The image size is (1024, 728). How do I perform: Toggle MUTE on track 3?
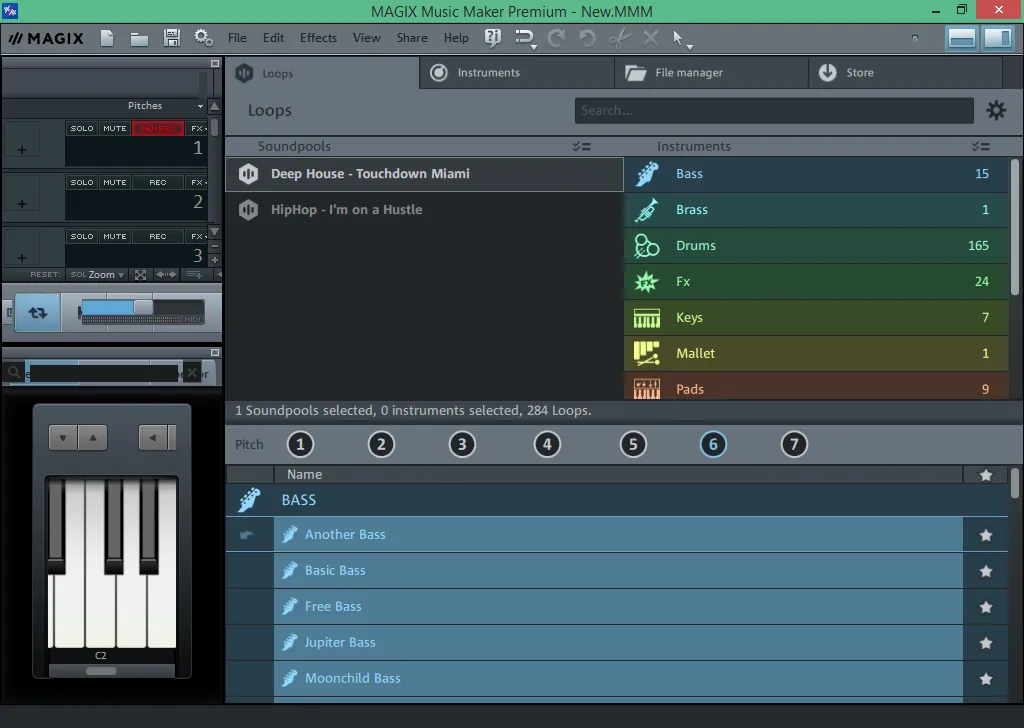coord(115,236)
